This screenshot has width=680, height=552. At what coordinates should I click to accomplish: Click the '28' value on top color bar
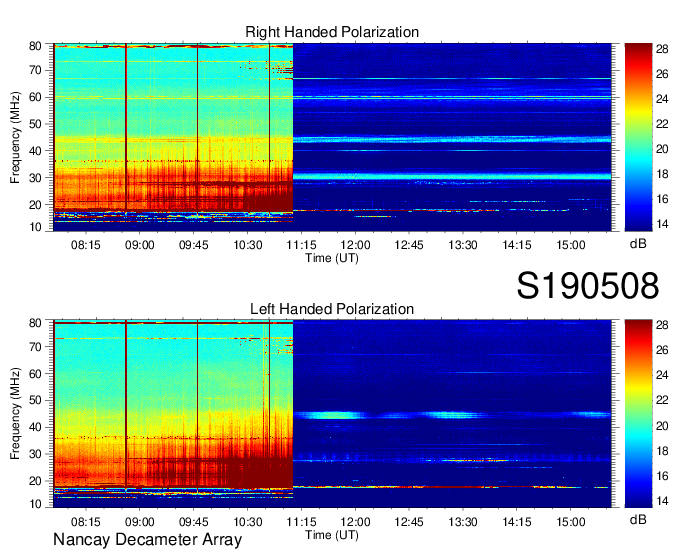point(662,49)
